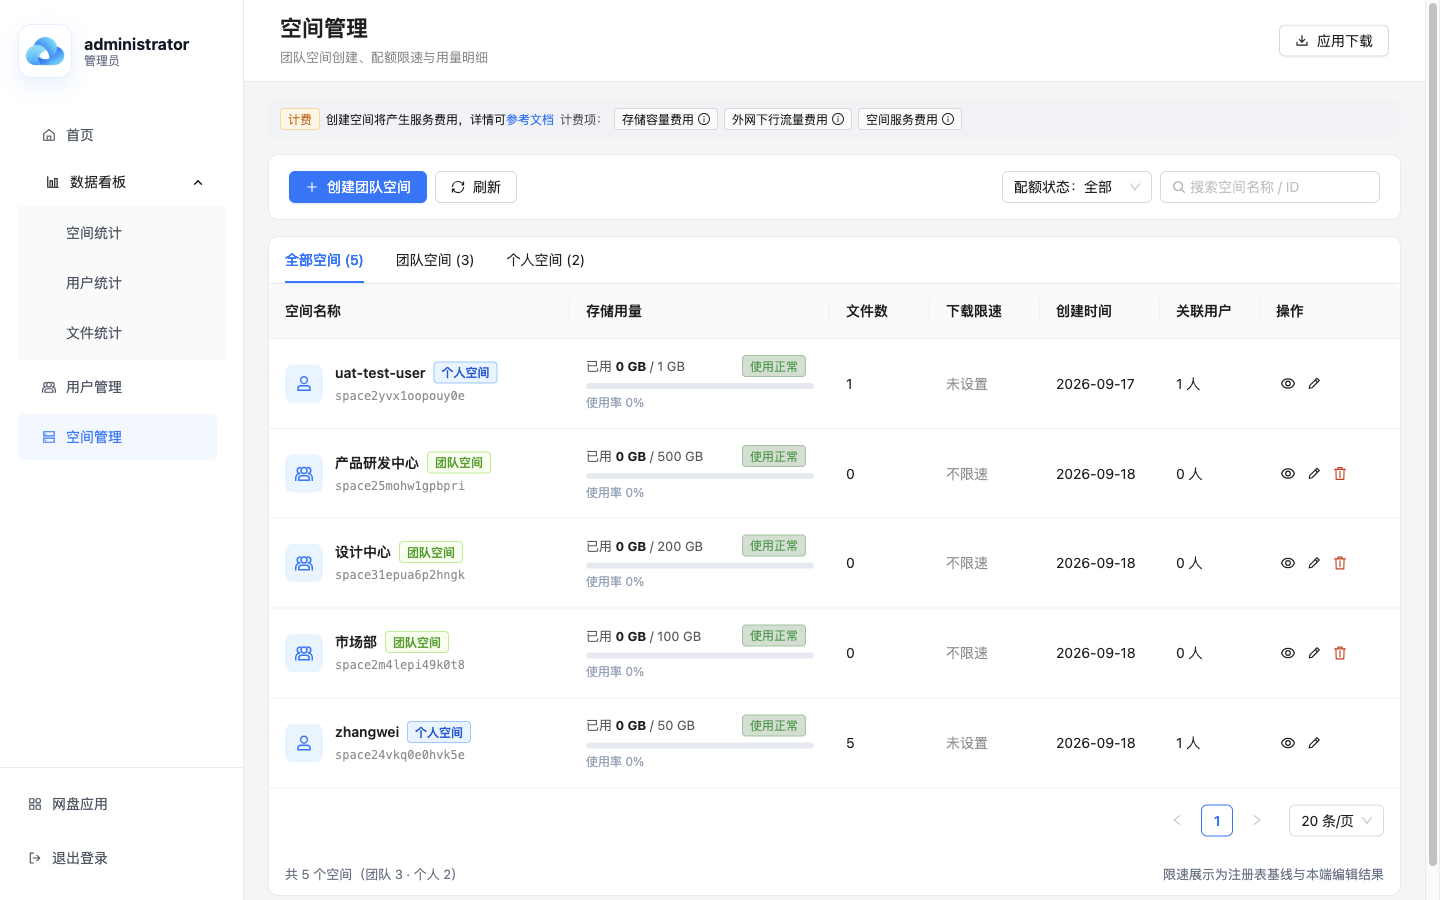Edit the 产品研发中心 space
Screen dimensions: 1440x900
(x=1314, y=473)
